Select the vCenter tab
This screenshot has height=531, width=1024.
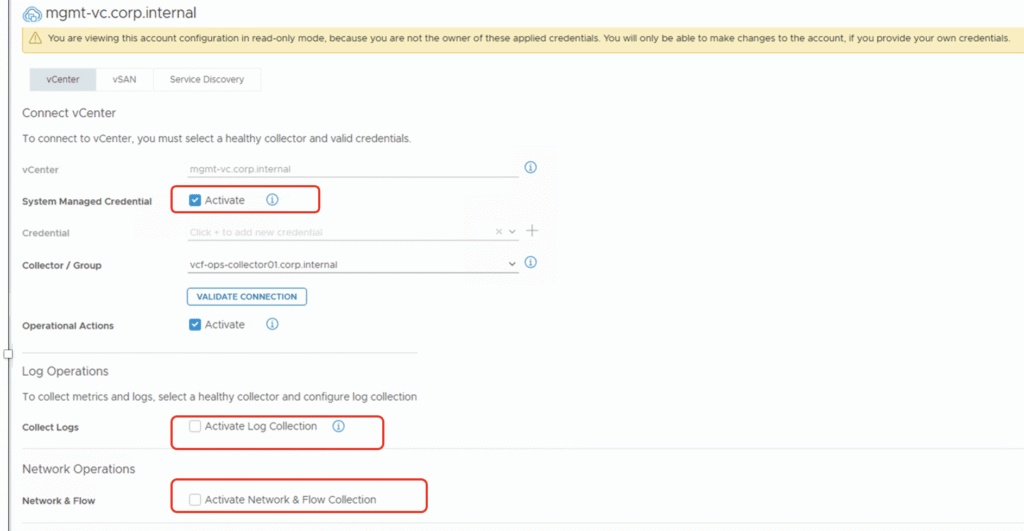pos(63,79)
